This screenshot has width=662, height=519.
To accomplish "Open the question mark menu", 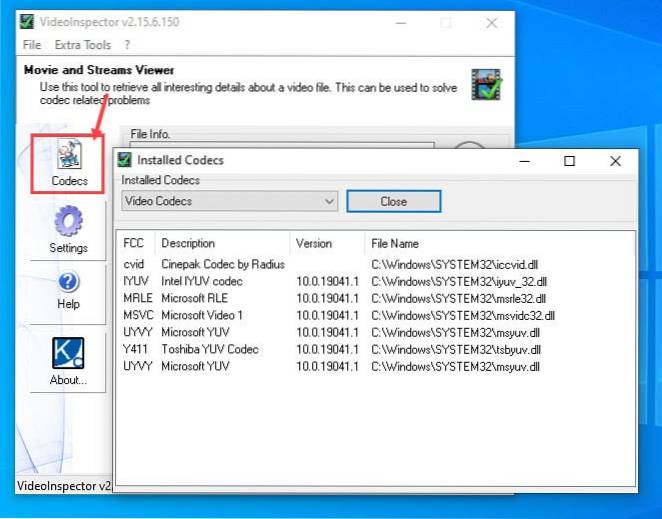I will click(x=127, y=45).
